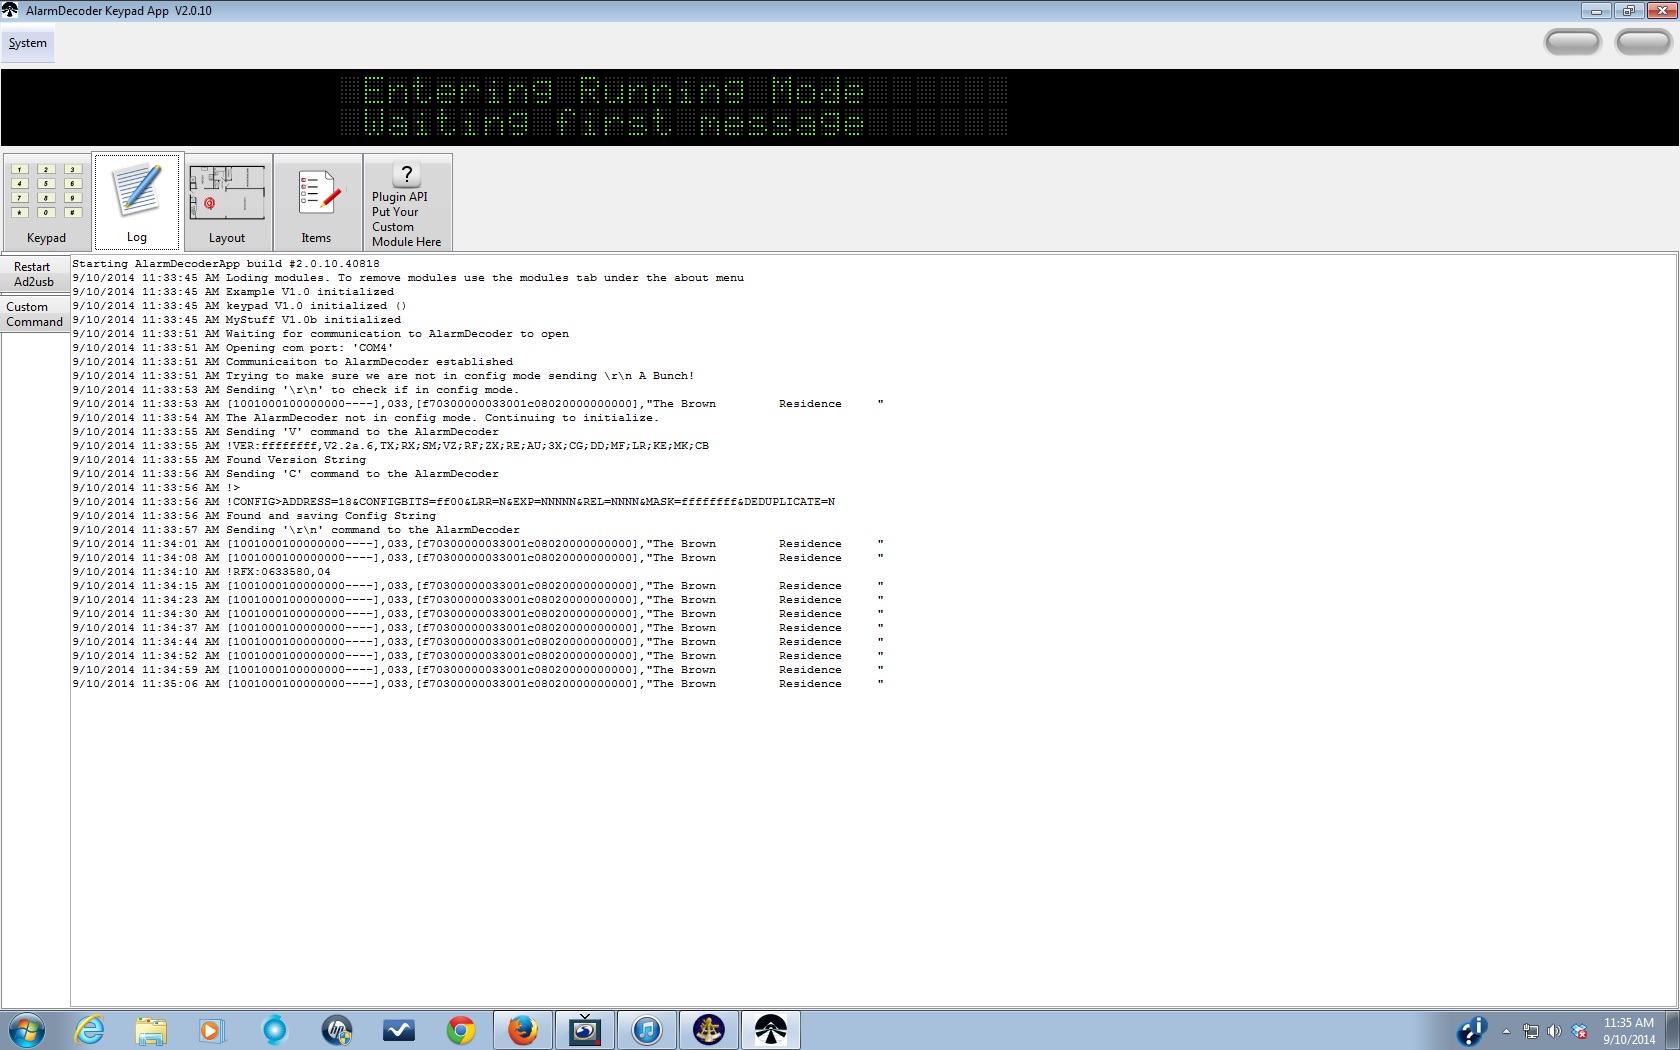The width and height of the screenshot is (1680, 1050).
Task: Click the AlarmDecoder logo icon in title bar
Action: point(10,10)
